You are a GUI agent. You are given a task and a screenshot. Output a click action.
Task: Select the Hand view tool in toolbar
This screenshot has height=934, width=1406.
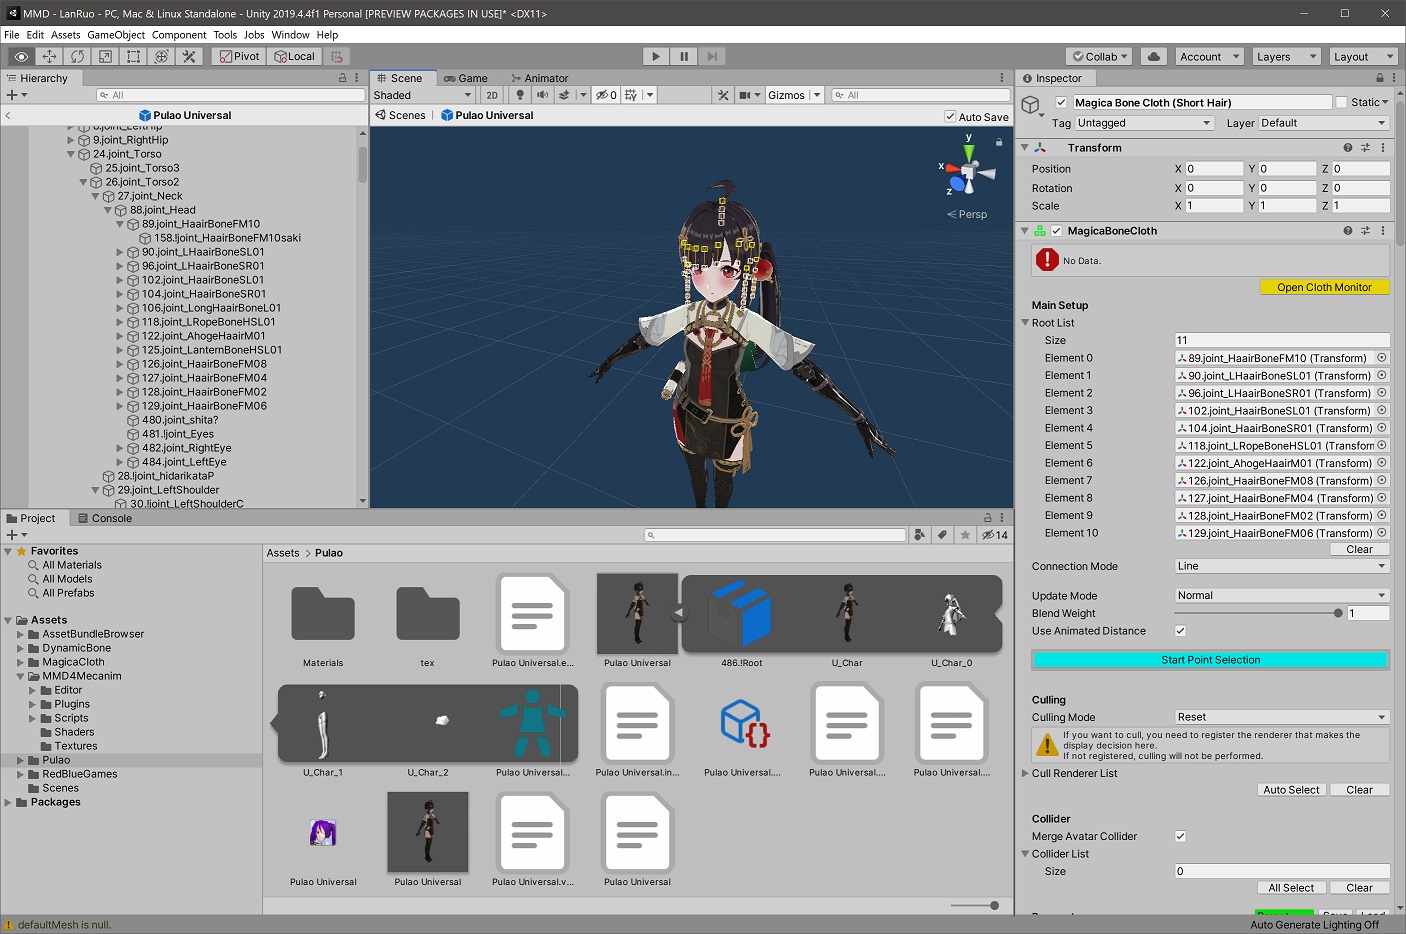coord(21,56)
